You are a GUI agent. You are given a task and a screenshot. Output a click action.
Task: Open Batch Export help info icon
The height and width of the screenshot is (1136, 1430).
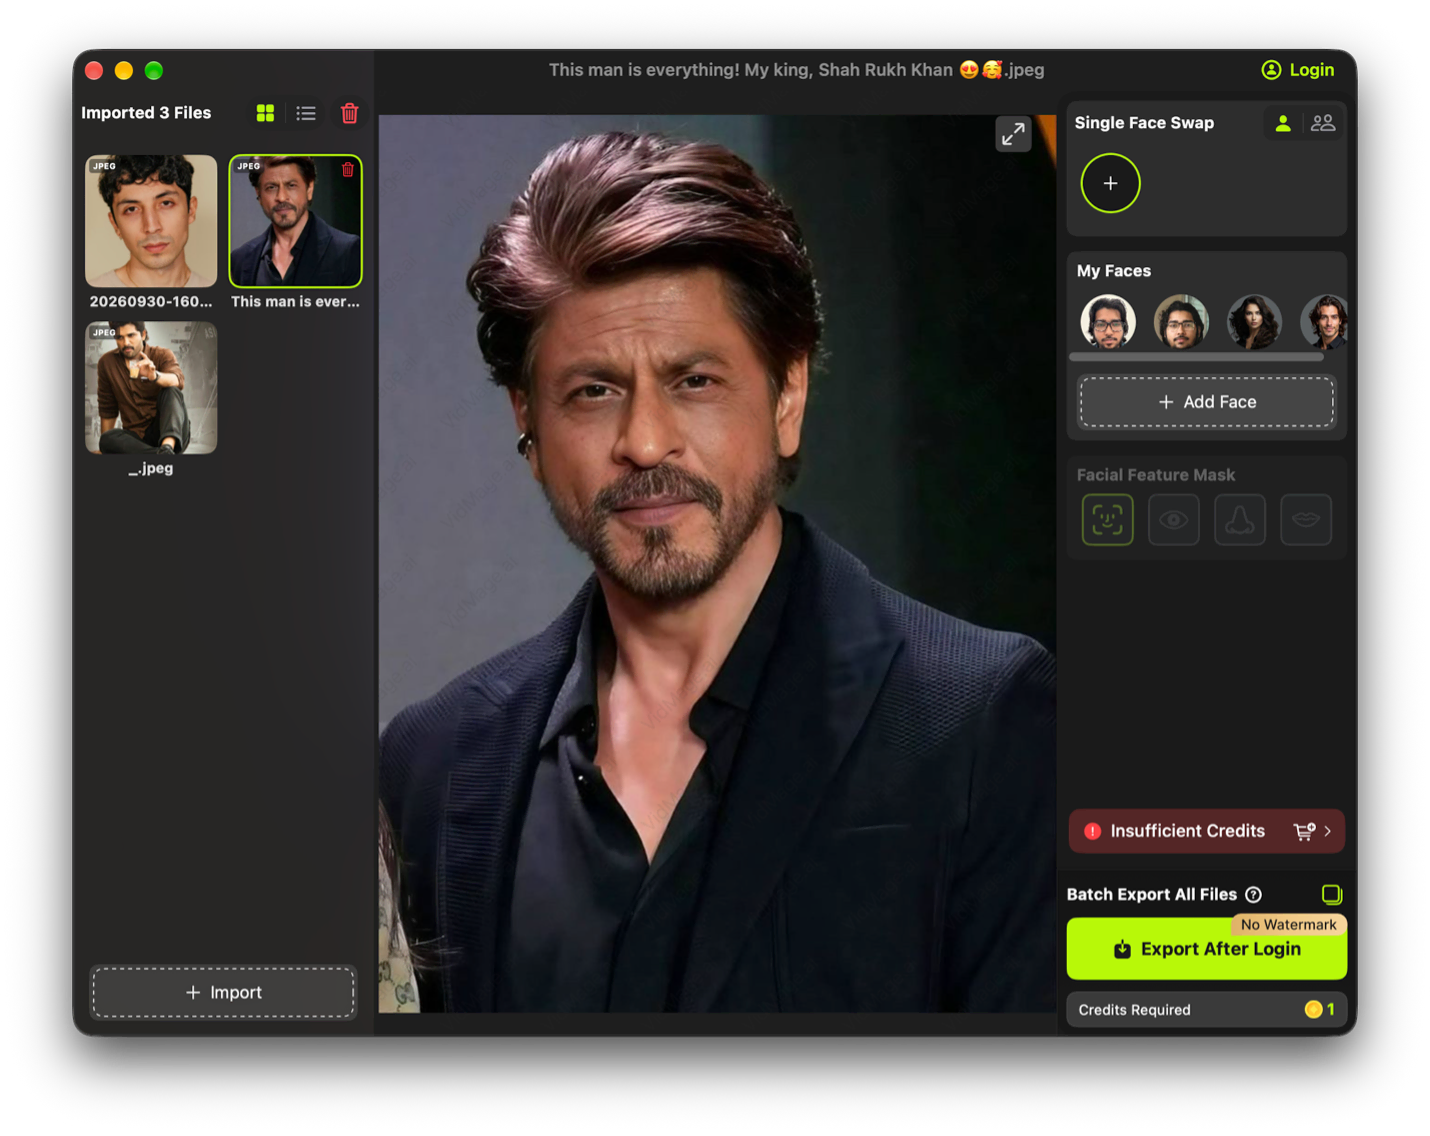[1253, 894]
